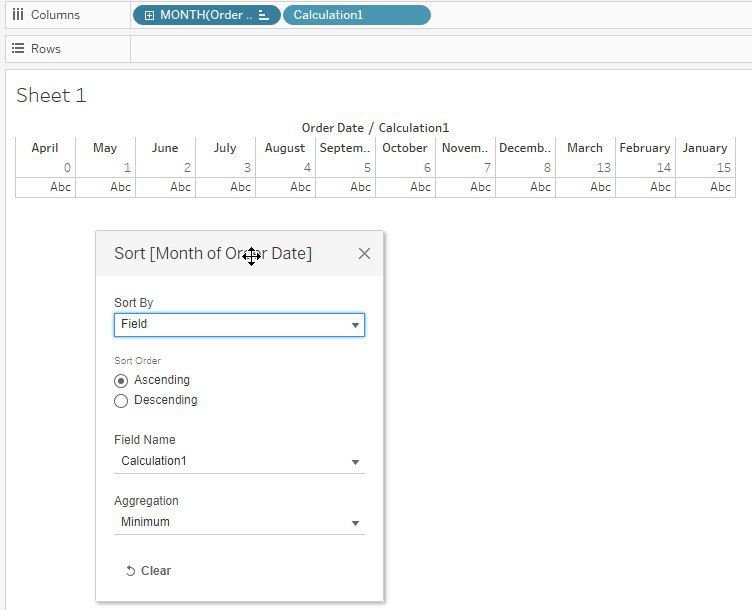Click the value 6 under October
The height and width of the screenshot is (610, 752).
(427, 168)
